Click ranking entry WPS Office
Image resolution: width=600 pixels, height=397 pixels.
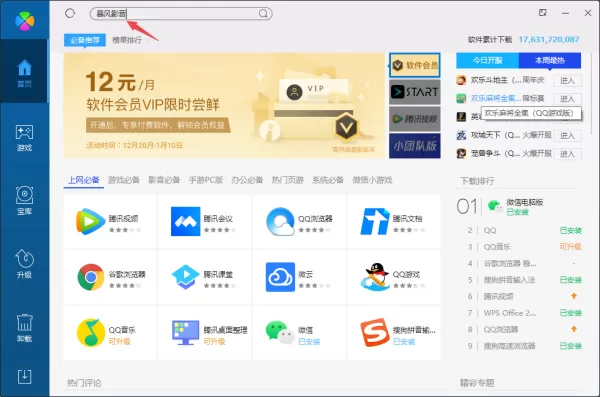(510, 313)
